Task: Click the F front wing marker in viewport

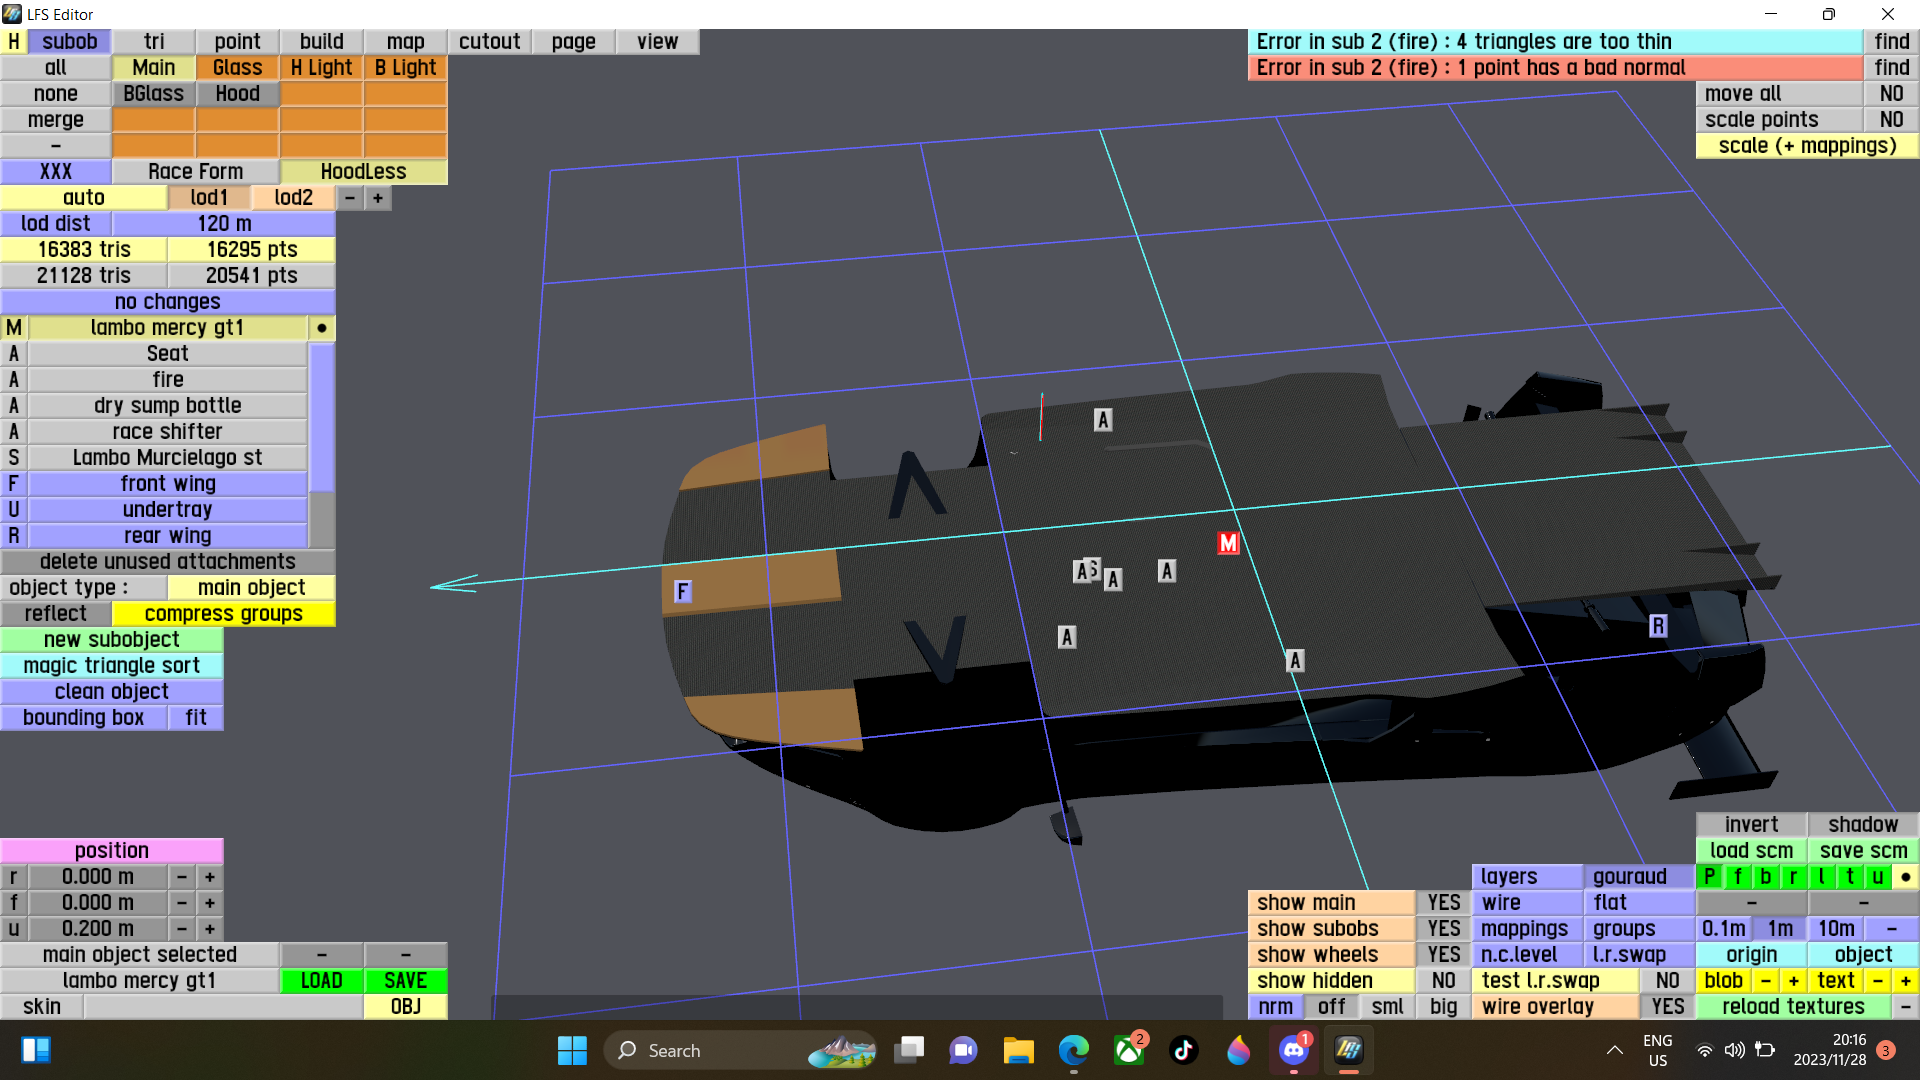Action: click(x=682, y=591)
